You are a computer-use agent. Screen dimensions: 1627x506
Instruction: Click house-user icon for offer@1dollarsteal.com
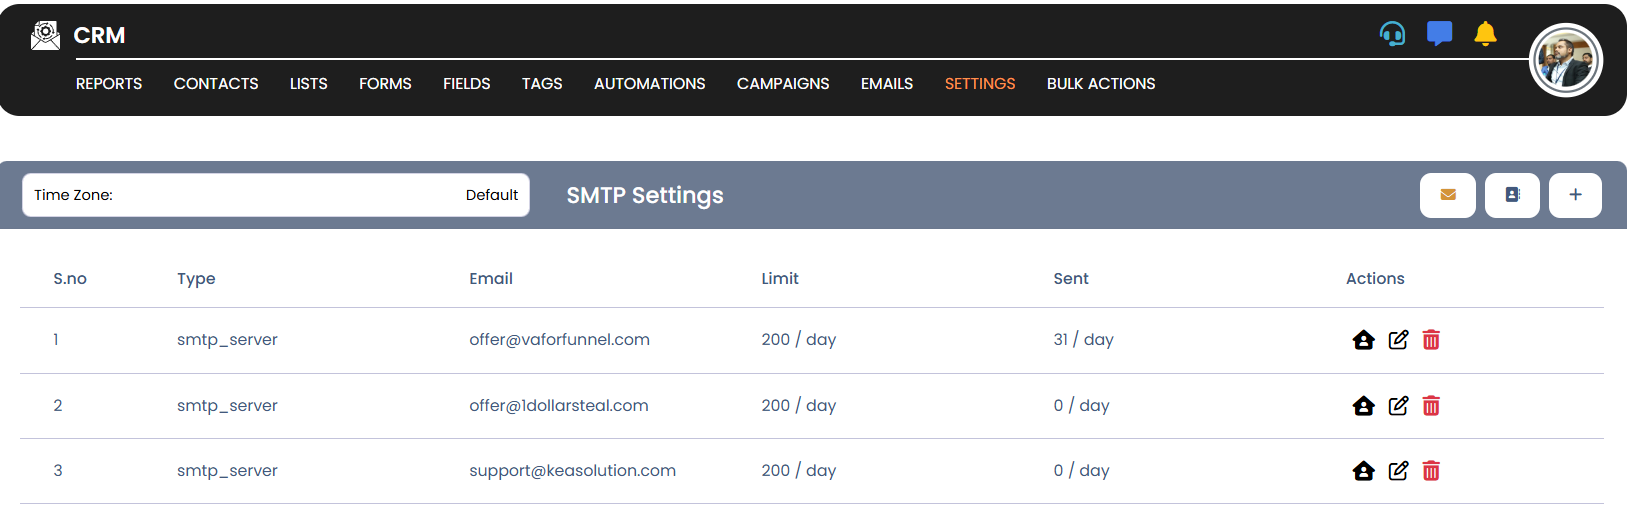pyautogui.click(x=1363, y=406)
